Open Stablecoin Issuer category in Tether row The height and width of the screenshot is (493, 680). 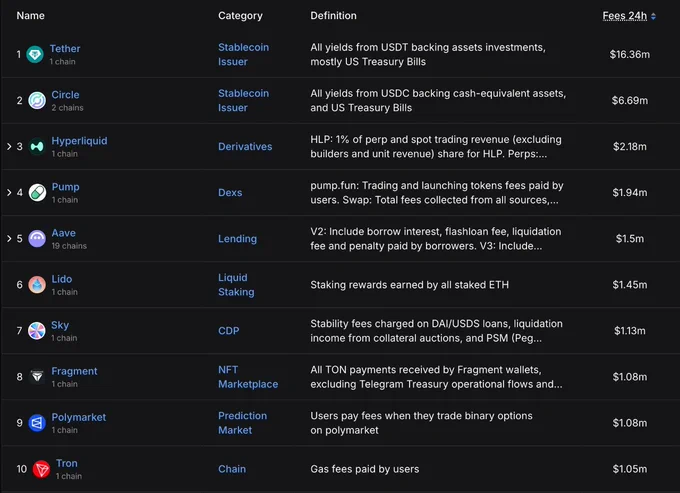243,54
